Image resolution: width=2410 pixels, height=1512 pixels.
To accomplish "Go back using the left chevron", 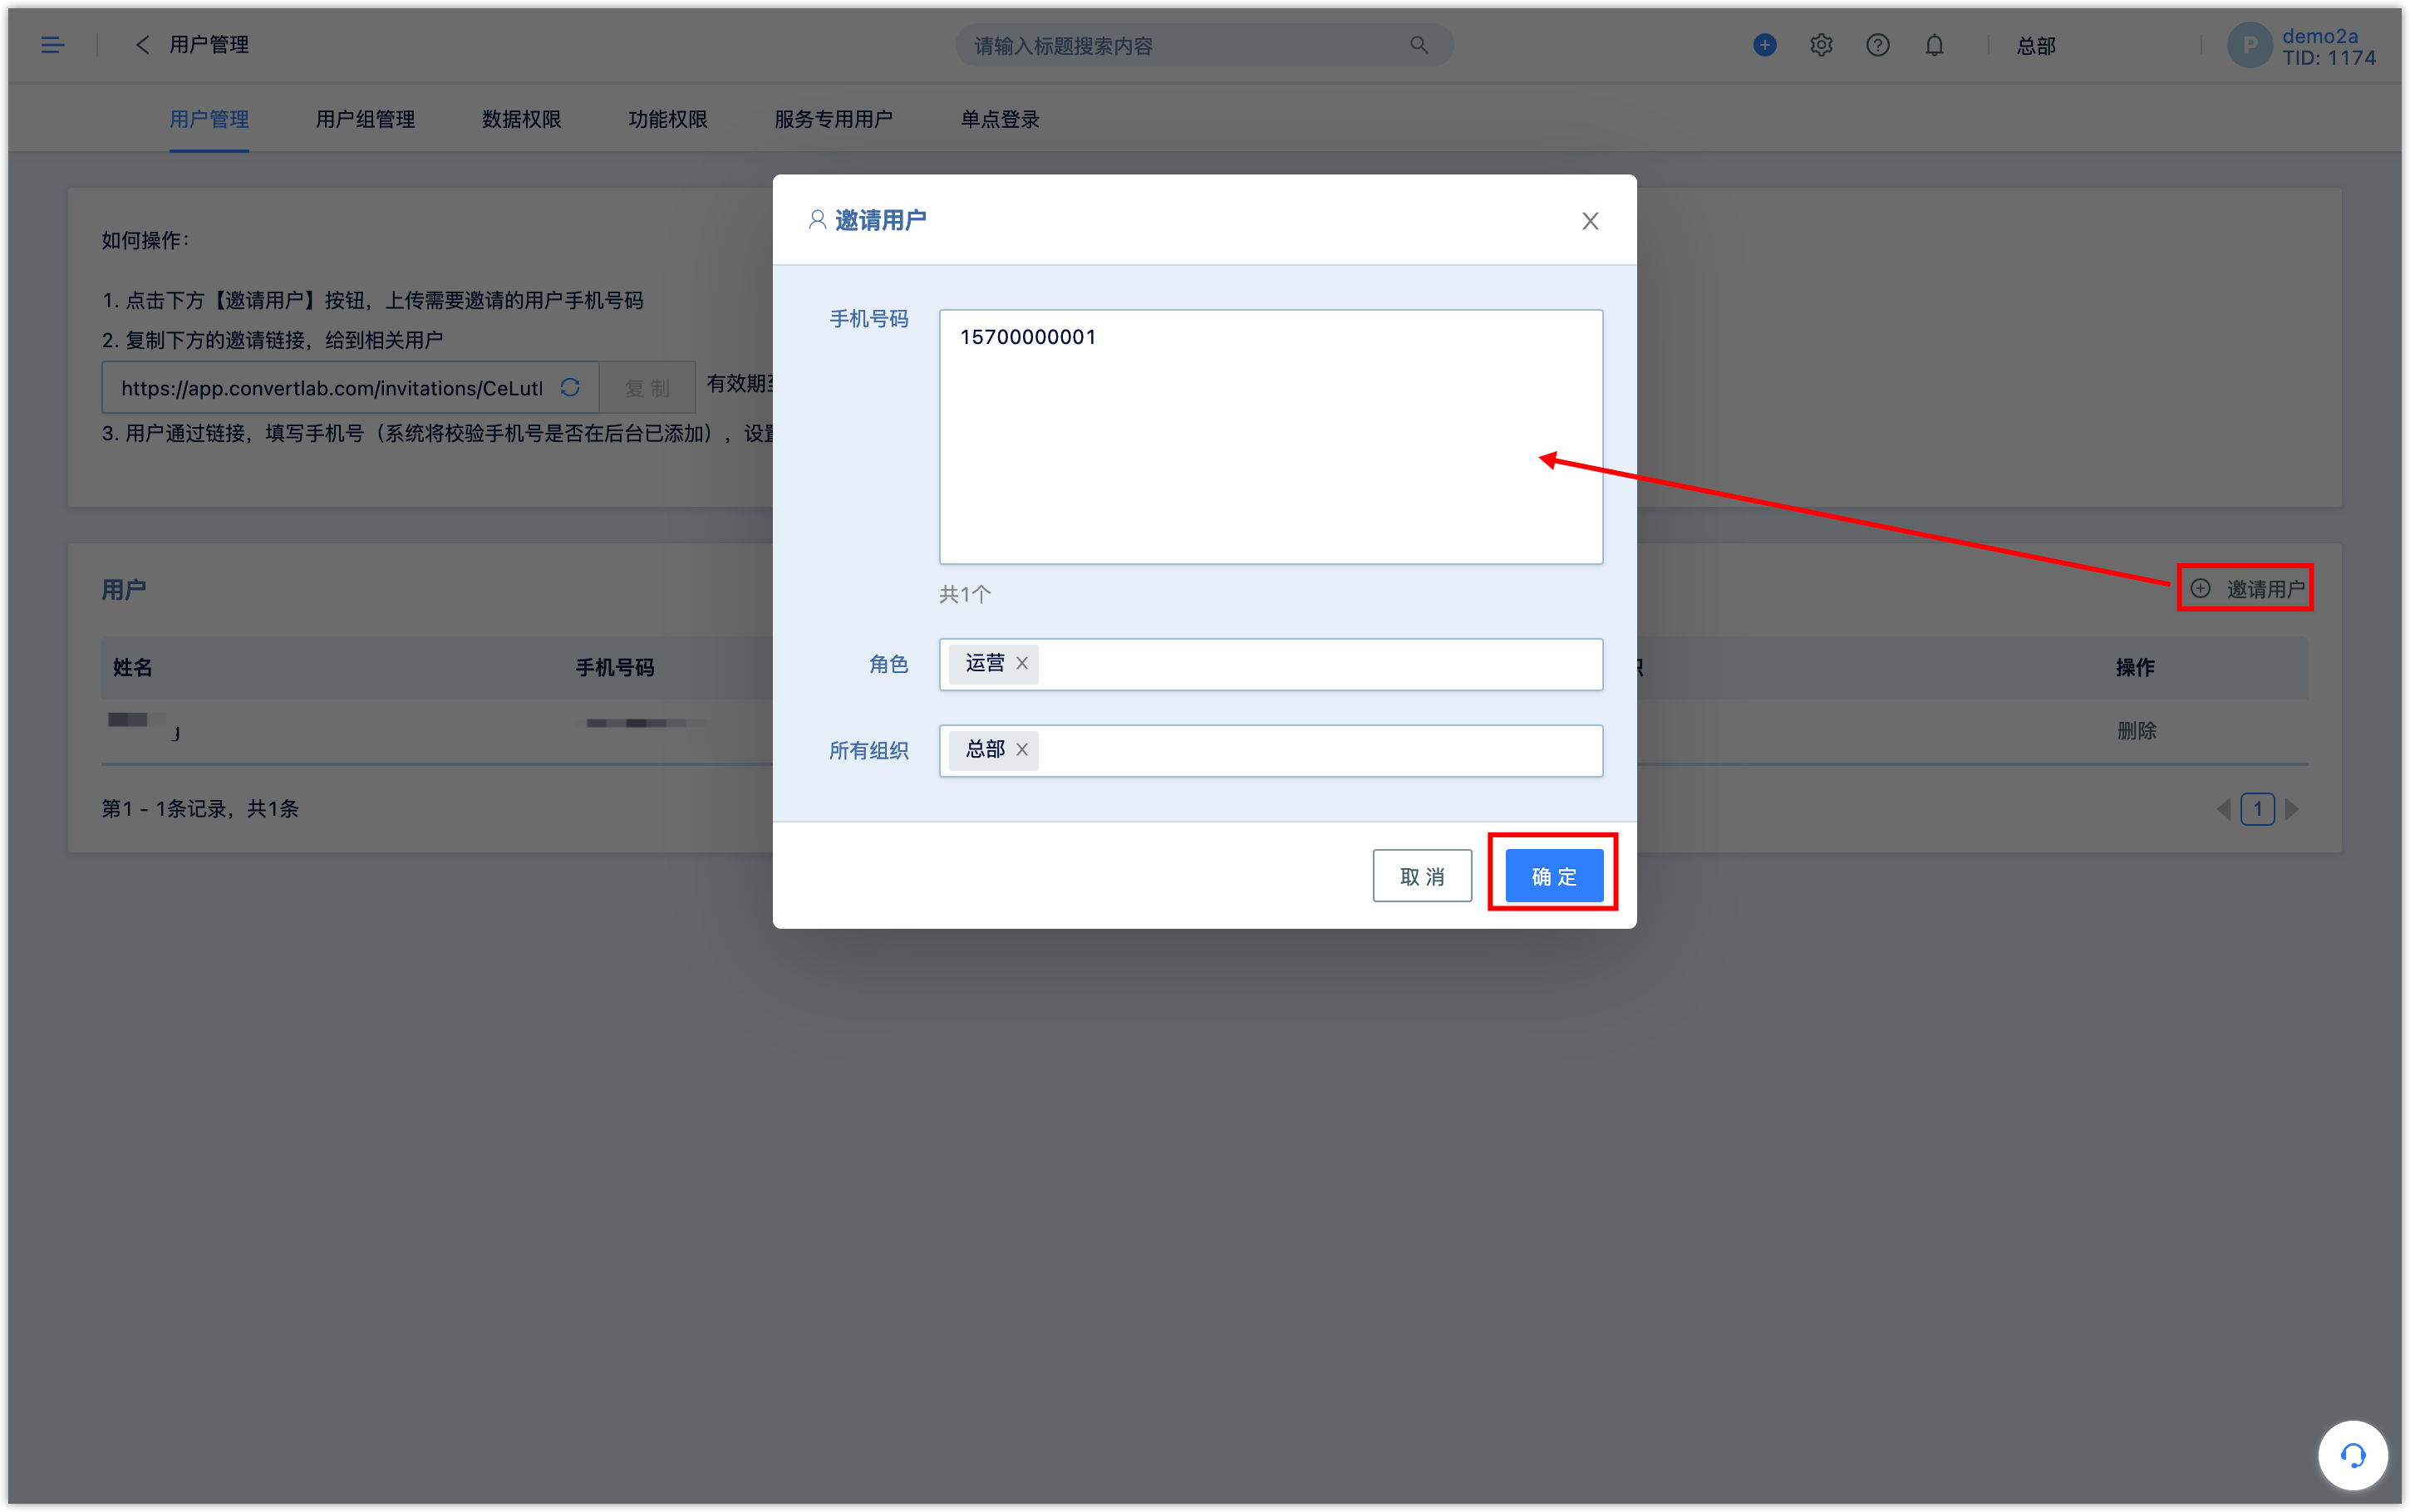I will 142,45.
